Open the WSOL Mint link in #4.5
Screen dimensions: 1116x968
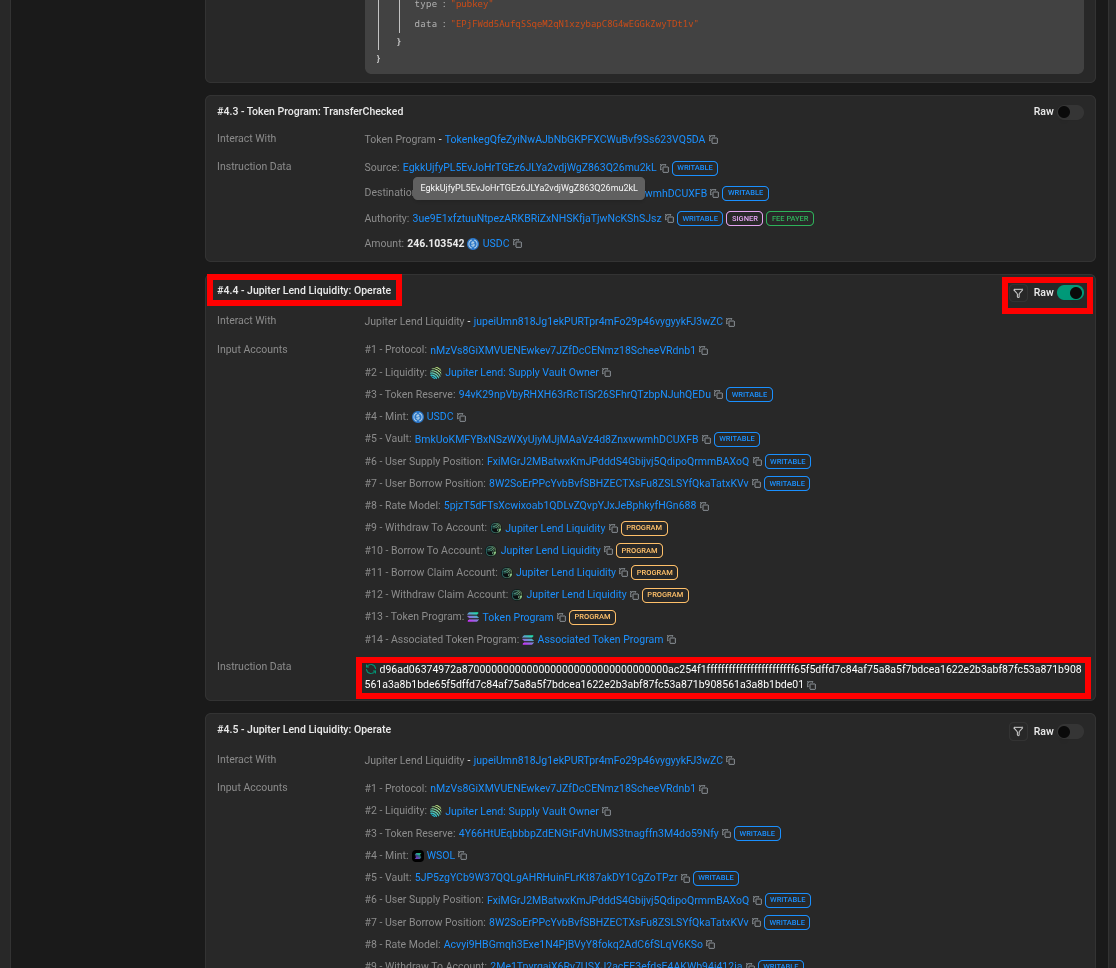pyautogui.click(x=440, y=856)
